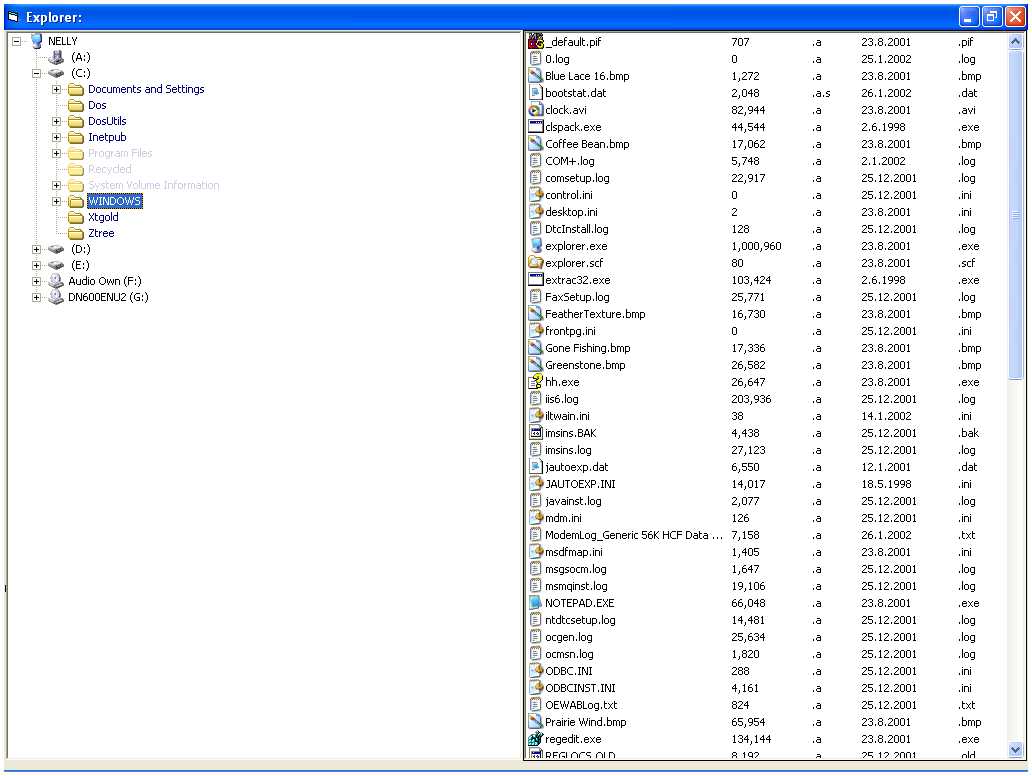Click the file list scroll down arrow

[x=1016, y=749]
